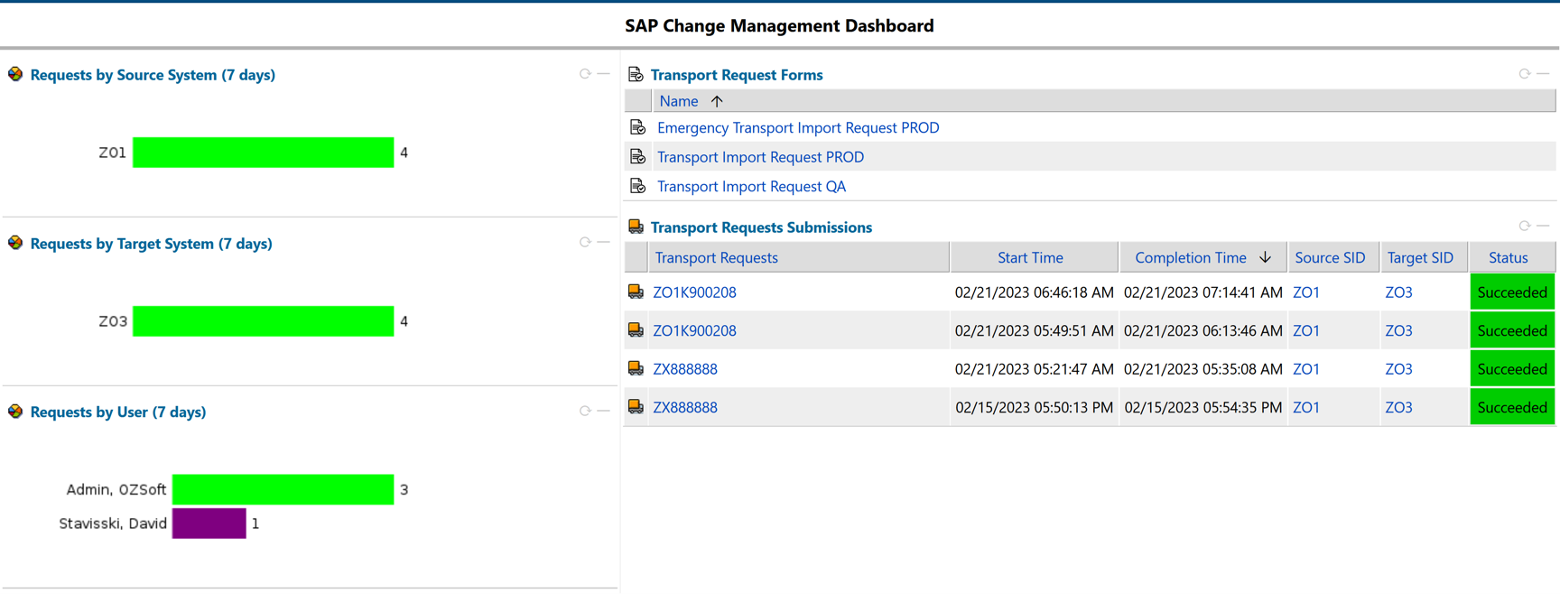Collapse the Requests by User panel
The width and height of the screenshot is (1560, 596).
(603, 410)
